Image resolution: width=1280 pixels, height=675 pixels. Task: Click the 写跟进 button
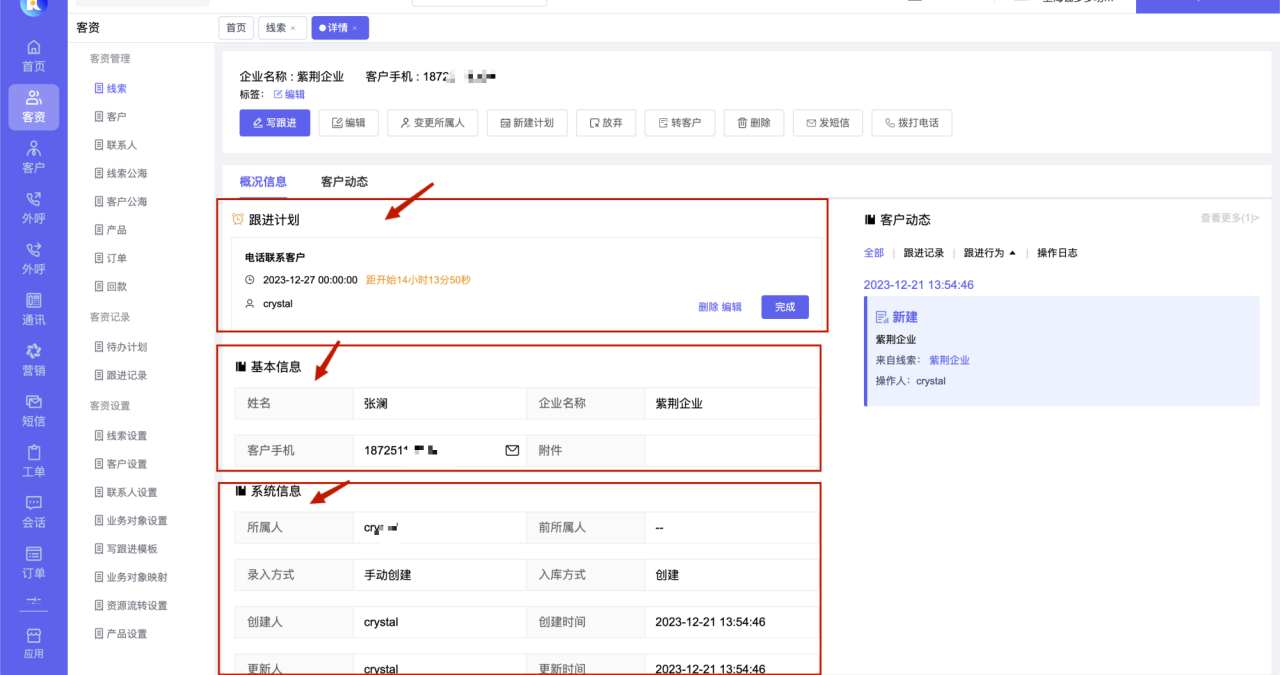(x=275, y=123)
